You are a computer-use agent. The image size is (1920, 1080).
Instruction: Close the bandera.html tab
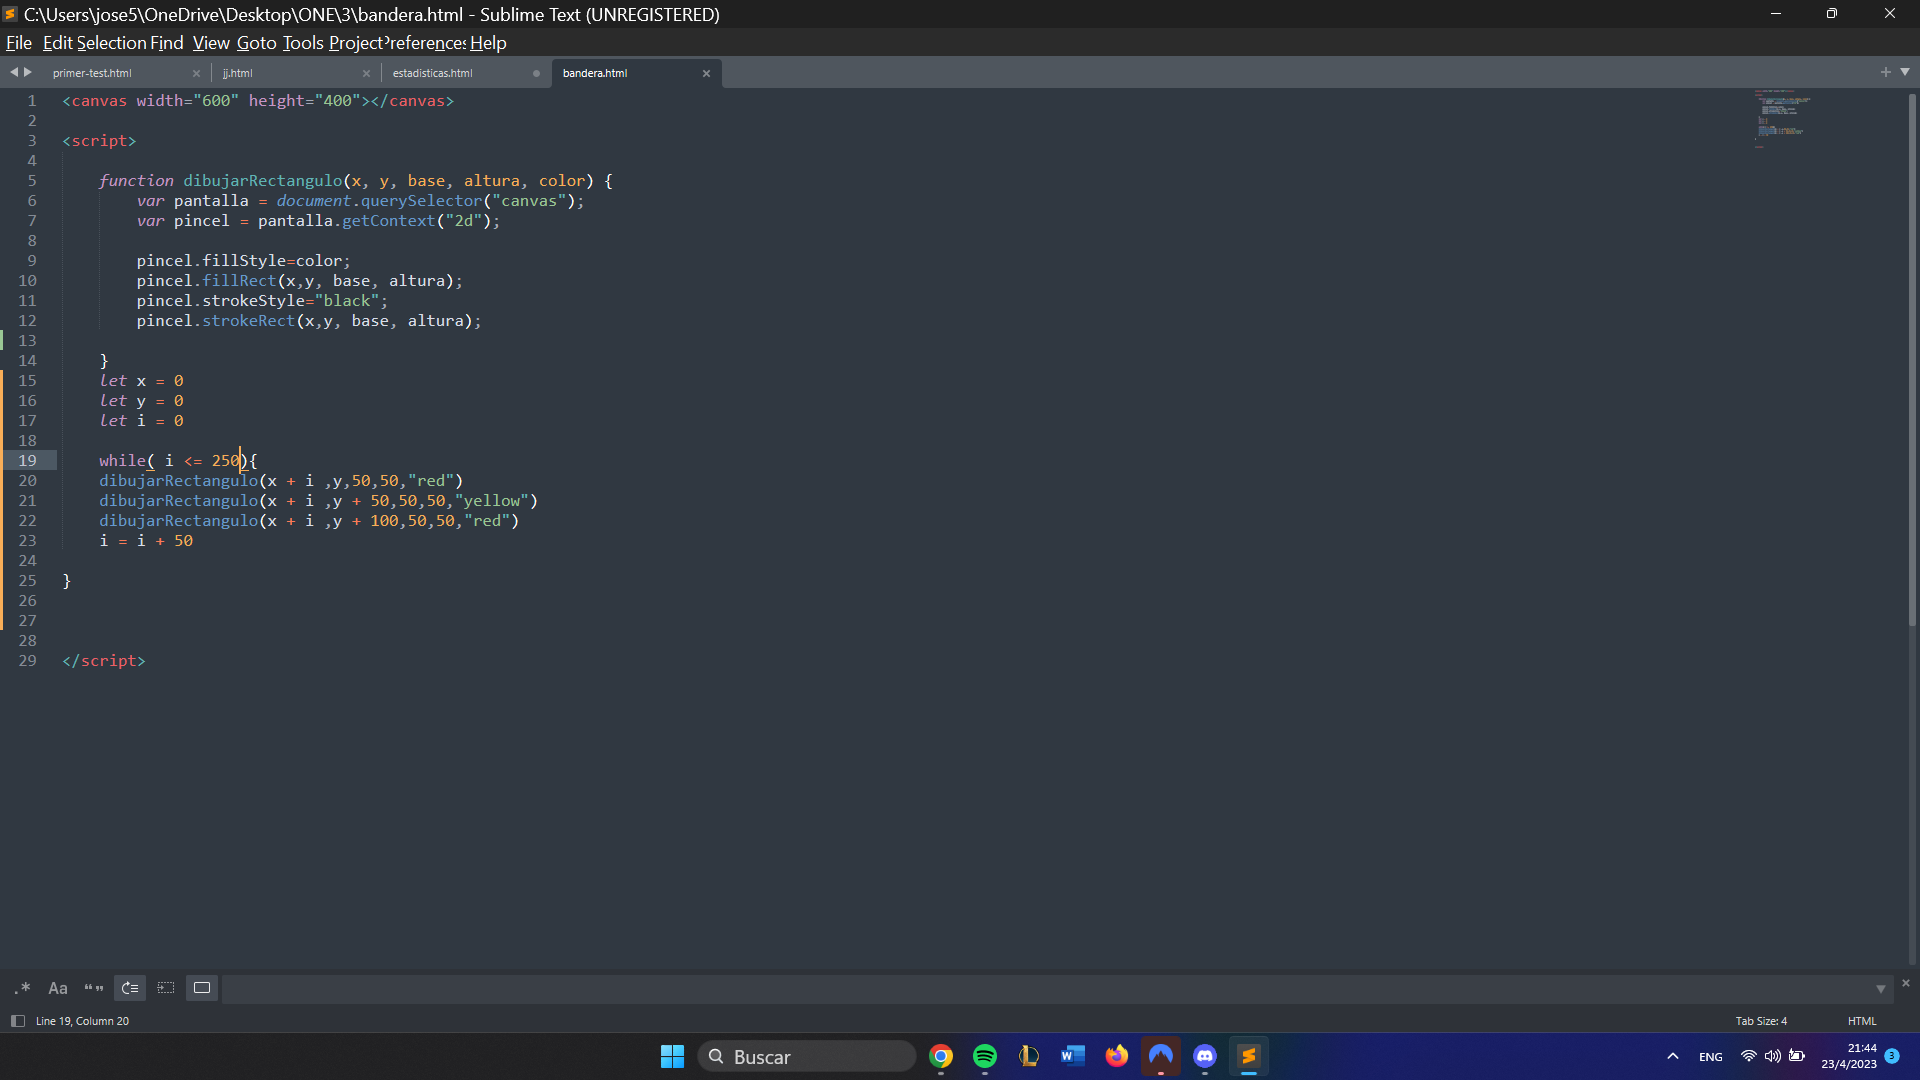(706, 73)
